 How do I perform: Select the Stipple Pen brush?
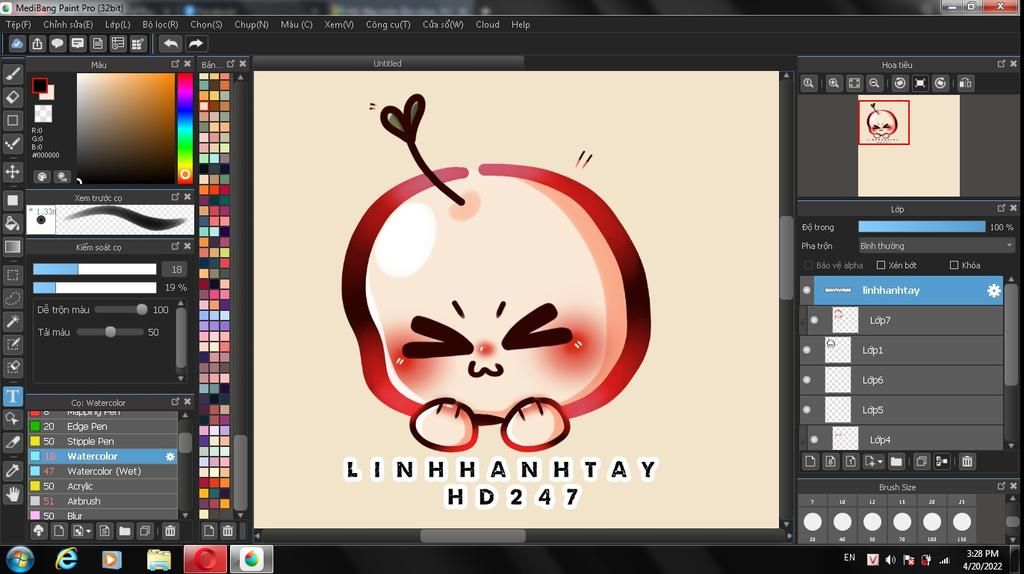click(x=102, y=441)
